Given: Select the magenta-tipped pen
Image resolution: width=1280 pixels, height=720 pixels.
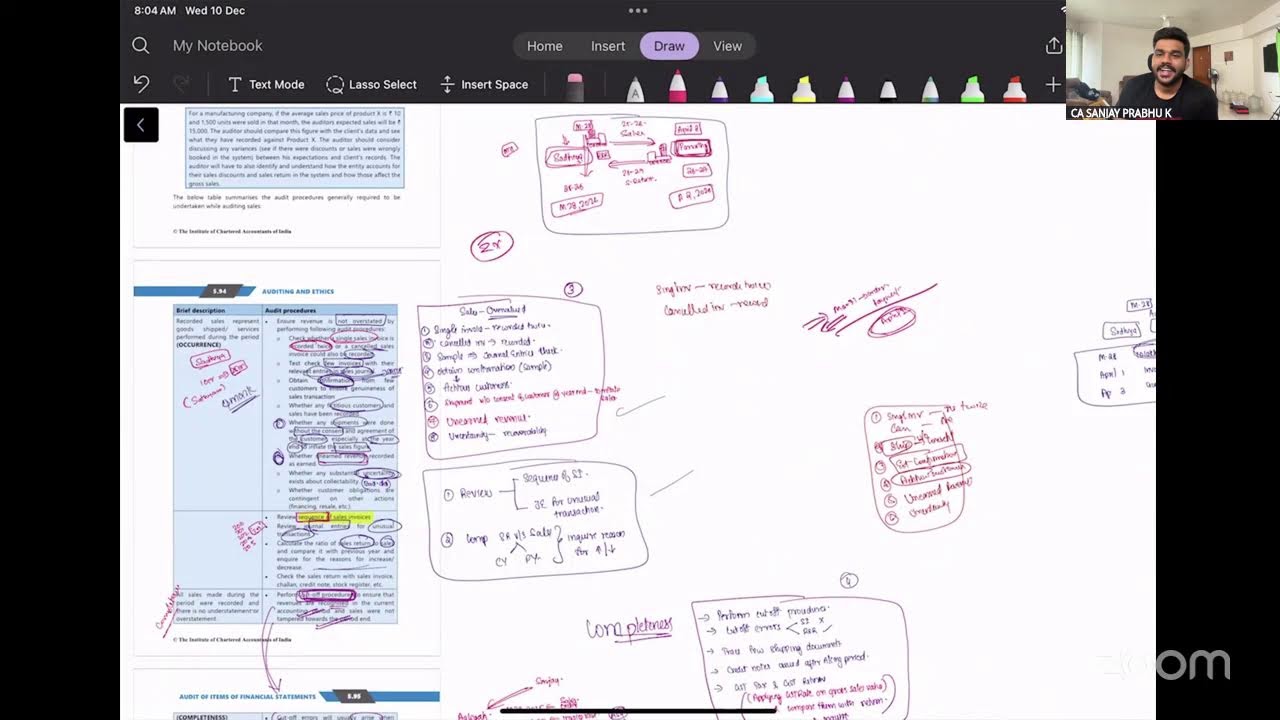Looking at the screenshot, I should 846,88.
